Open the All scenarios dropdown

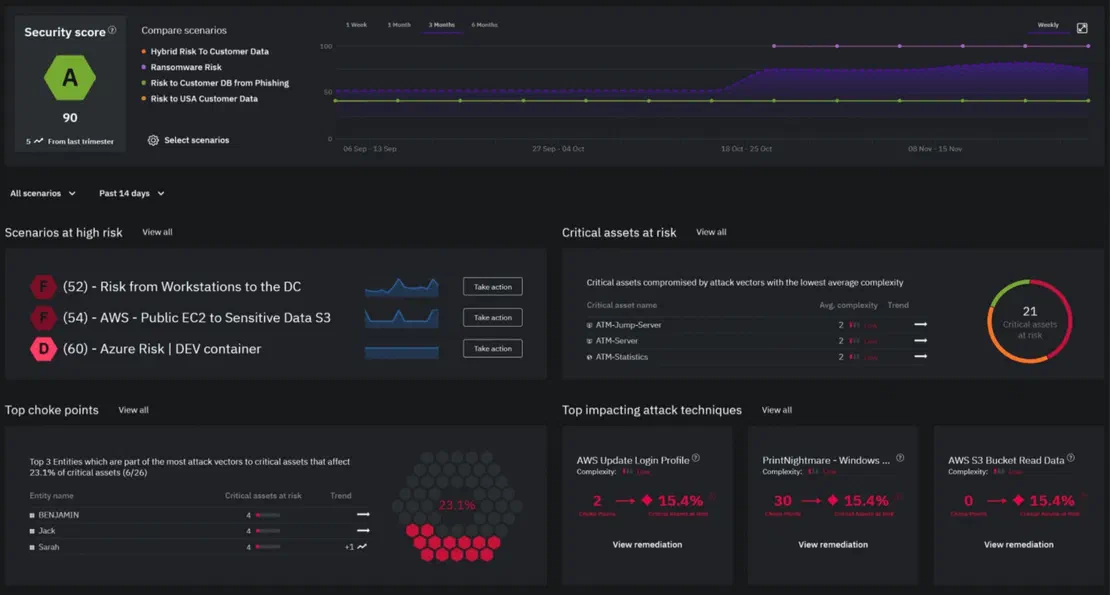[x=42, y=193]
